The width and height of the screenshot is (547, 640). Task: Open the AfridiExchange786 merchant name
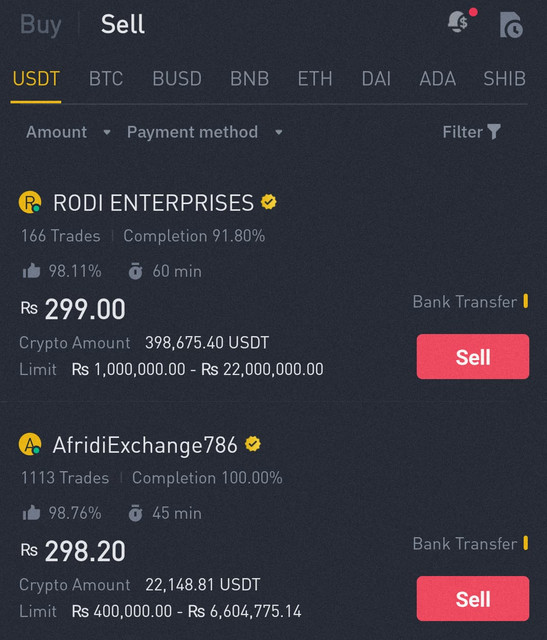point(145,444)
